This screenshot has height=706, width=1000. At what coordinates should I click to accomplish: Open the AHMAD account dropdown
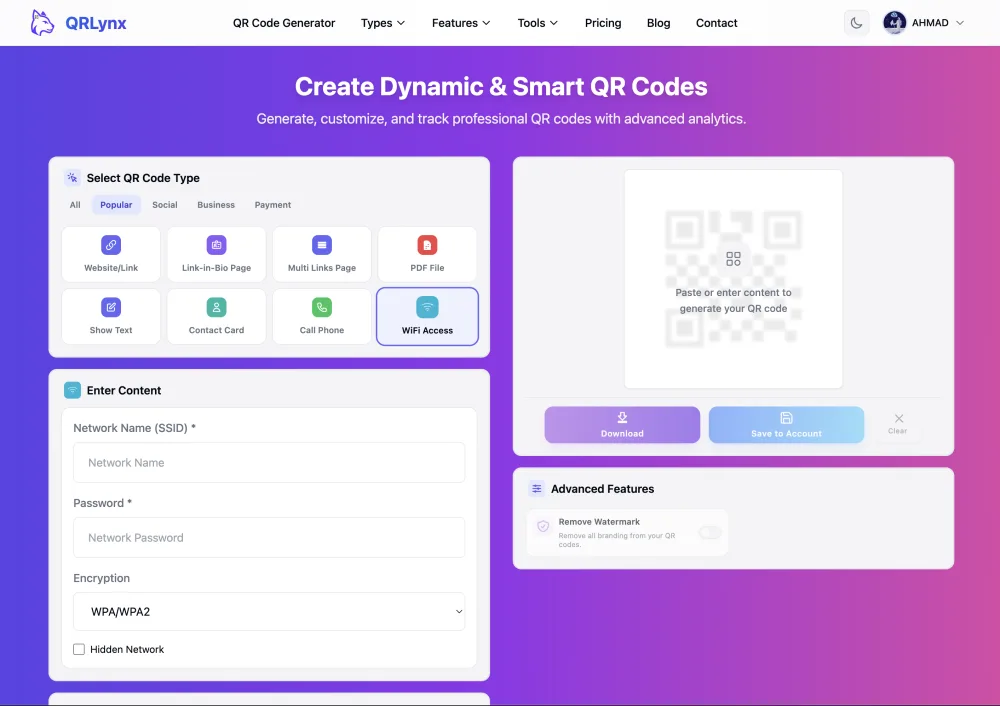[x=922, y=22]
